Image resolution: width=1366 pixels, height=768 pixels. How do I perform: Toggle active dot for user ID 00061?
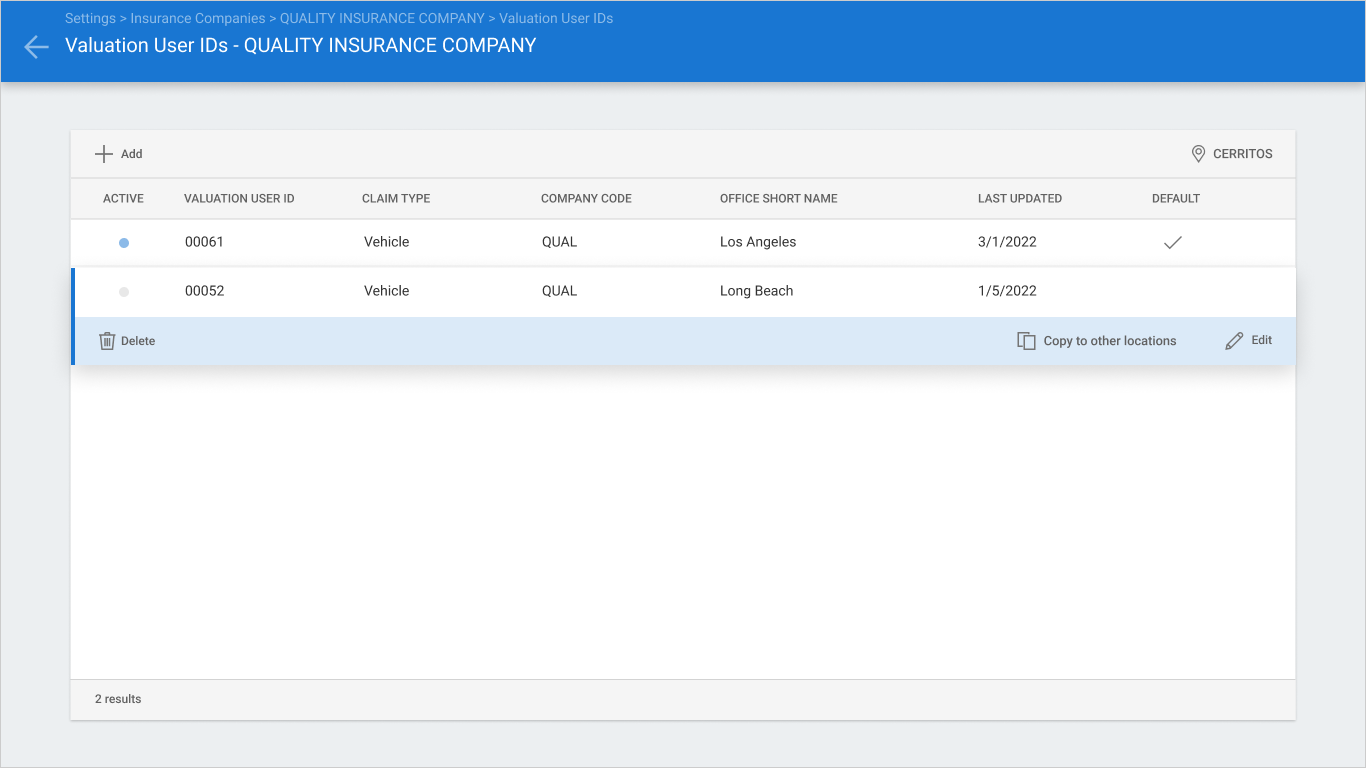(x=124, y=243)
